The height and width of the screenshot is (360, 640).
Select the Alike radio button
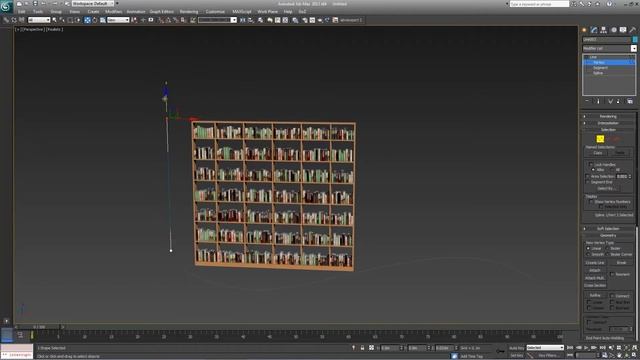tap(593, 170)
